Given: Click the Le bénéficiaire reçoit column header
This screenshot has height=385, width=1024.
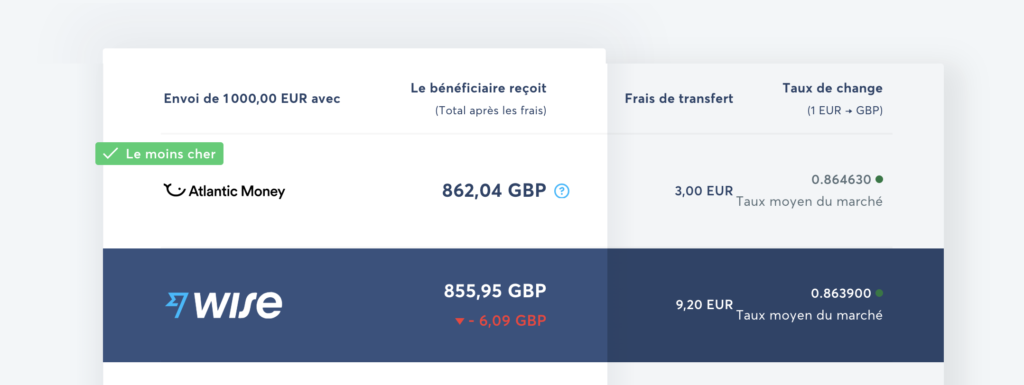Looking at the screenshot, I should (479, 88).
